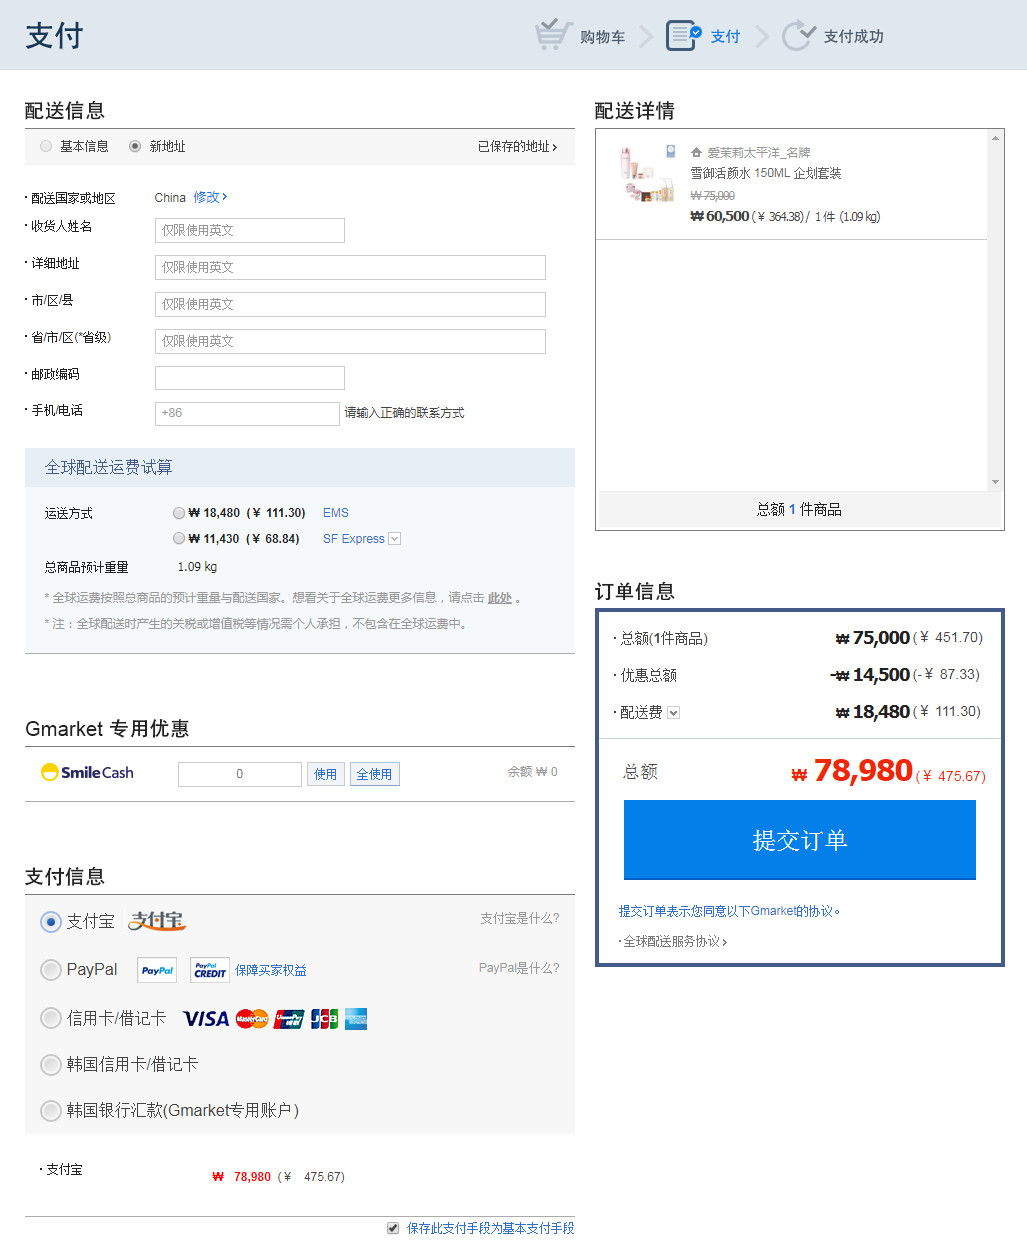Focus the 详细地址 input field
The image size is (1027, 1257).
tap(350, 267)
